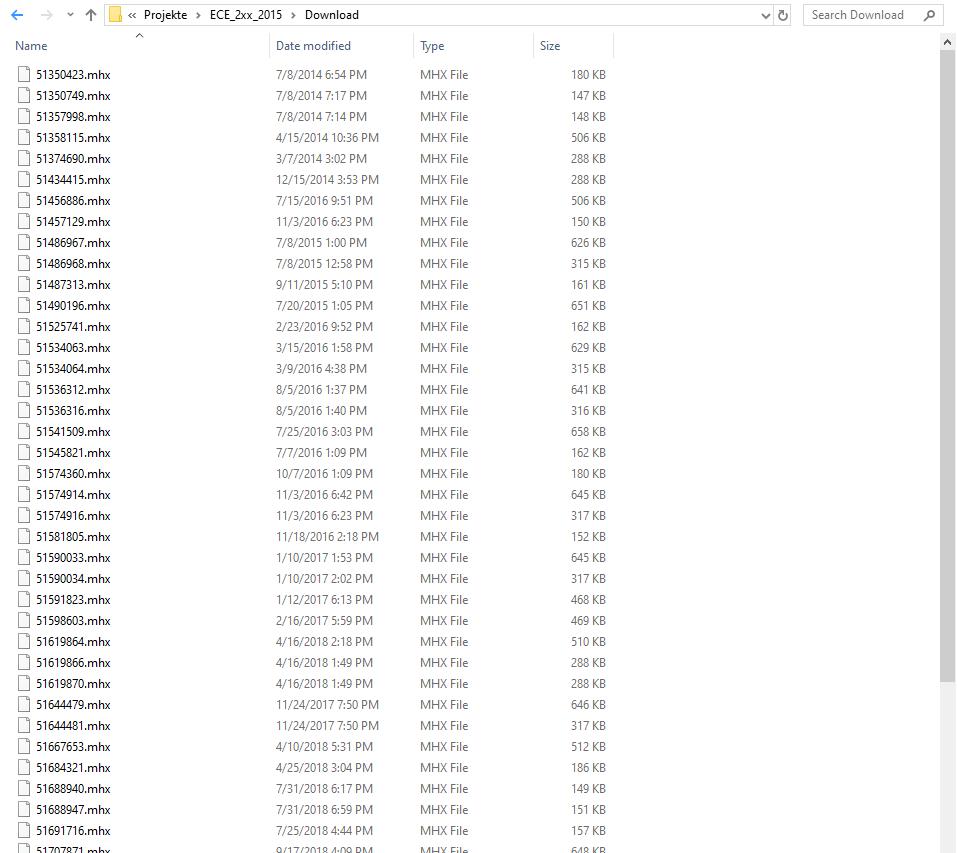957x853 pixels.
Task: Select file name 51574914.mhx
Action: coord(73,494)
